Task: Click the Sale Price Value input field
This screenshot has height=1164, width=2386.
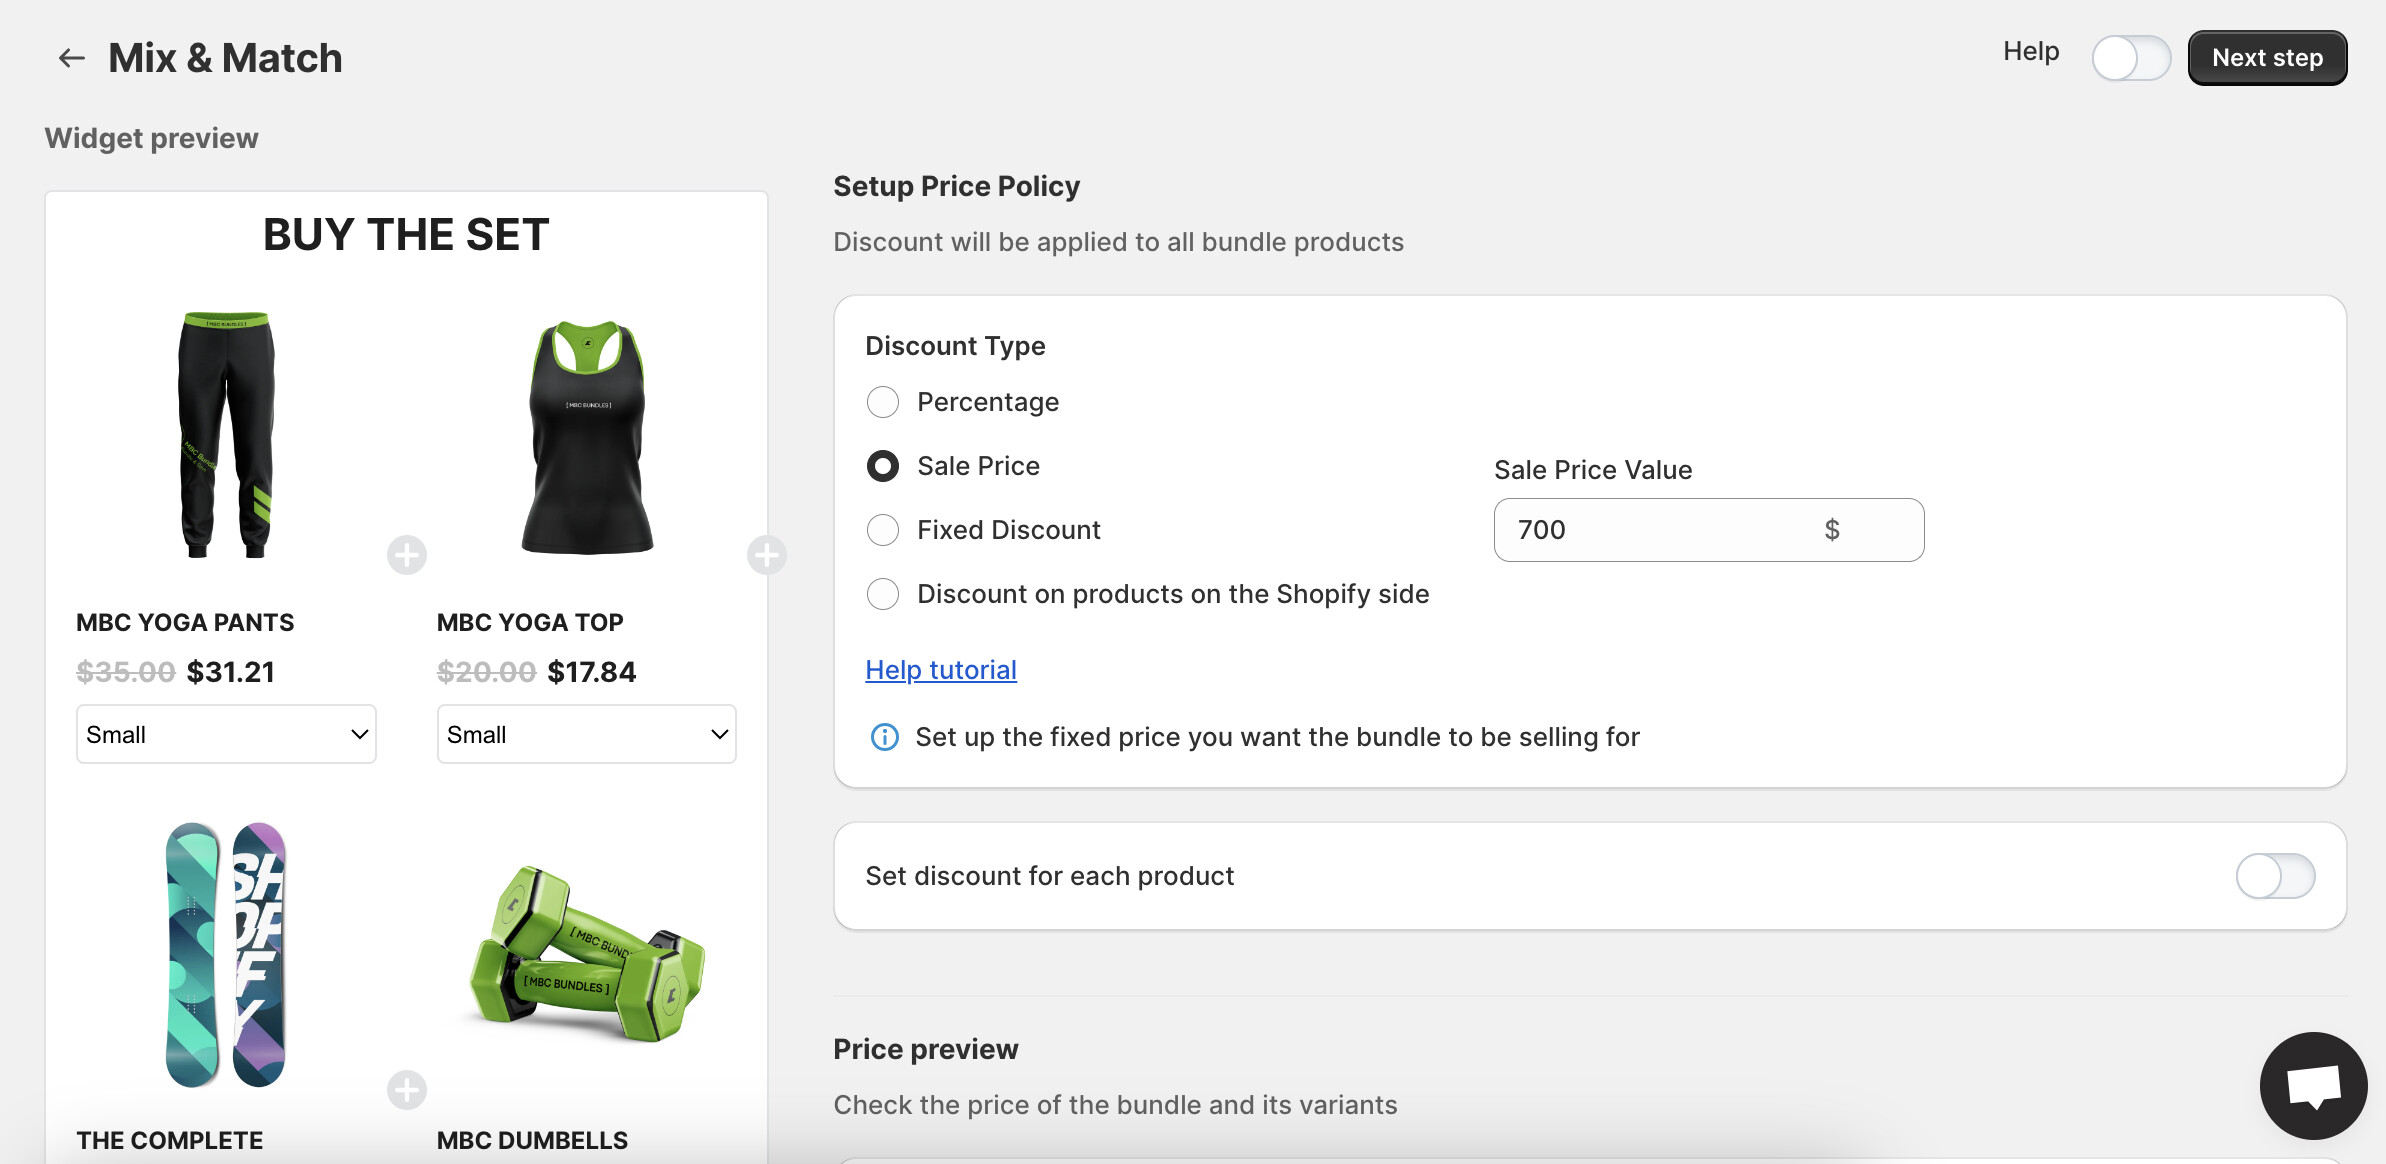Action: (1660, 530)
